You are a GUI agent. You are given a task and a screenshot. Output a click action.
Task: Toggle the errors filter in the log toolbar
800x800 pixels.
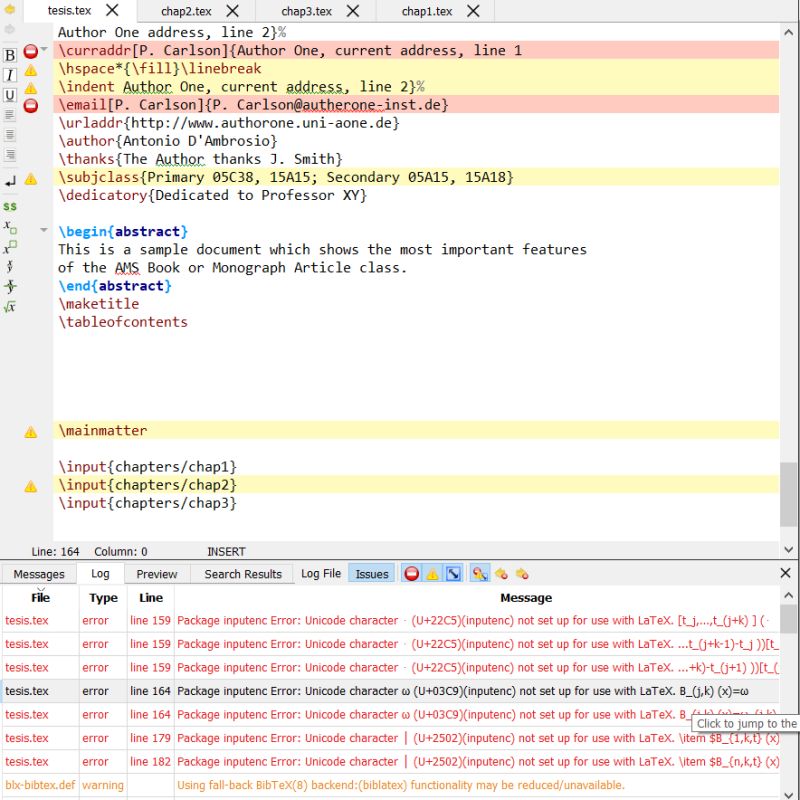click(x=412, y=573)
